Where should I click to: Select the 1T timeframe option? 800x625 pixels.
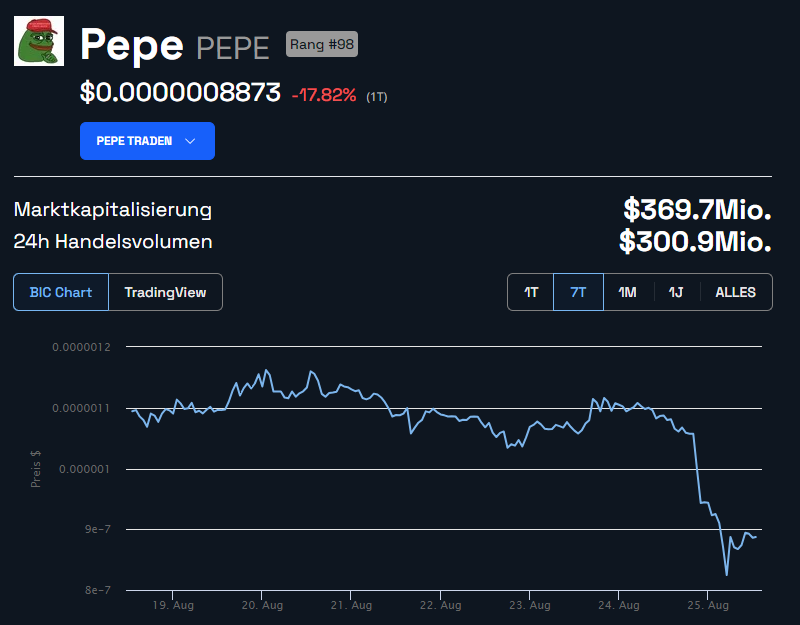tap(530, 292)
